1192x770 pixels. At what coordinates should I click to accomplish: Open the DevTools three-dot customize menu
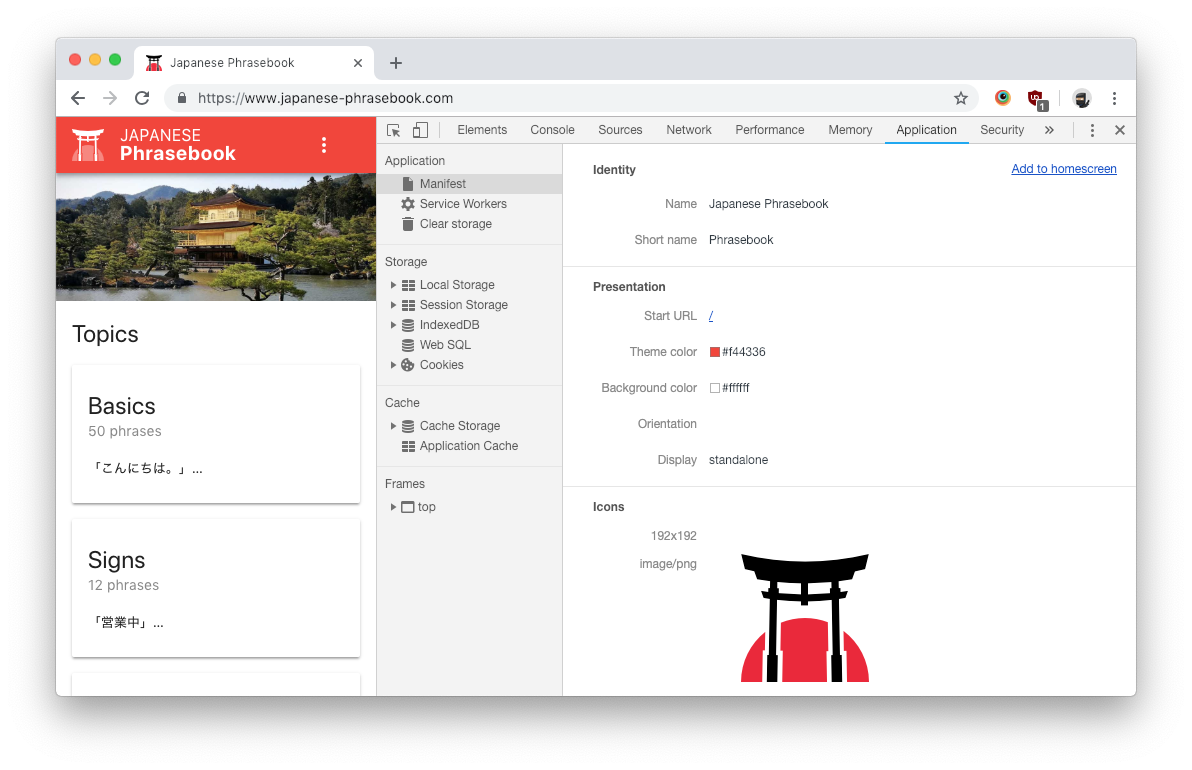pos(1092,130)
